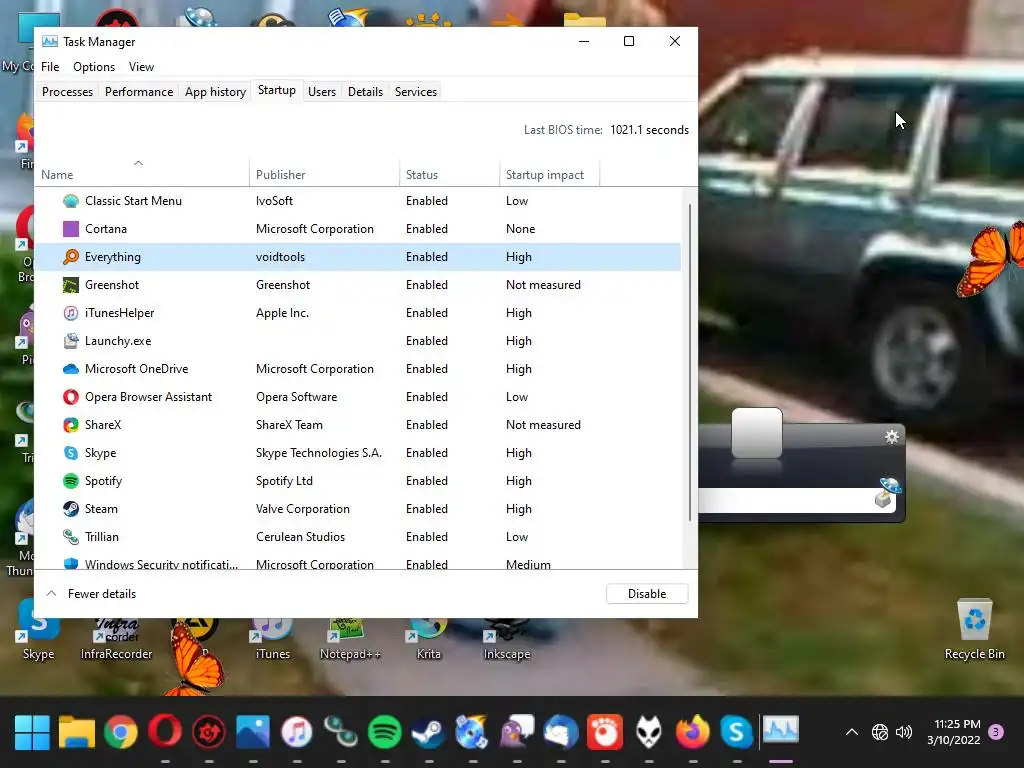Switch to the Services tab
The height and width of the screenshot is (768, 1024).
coord(415,91)
